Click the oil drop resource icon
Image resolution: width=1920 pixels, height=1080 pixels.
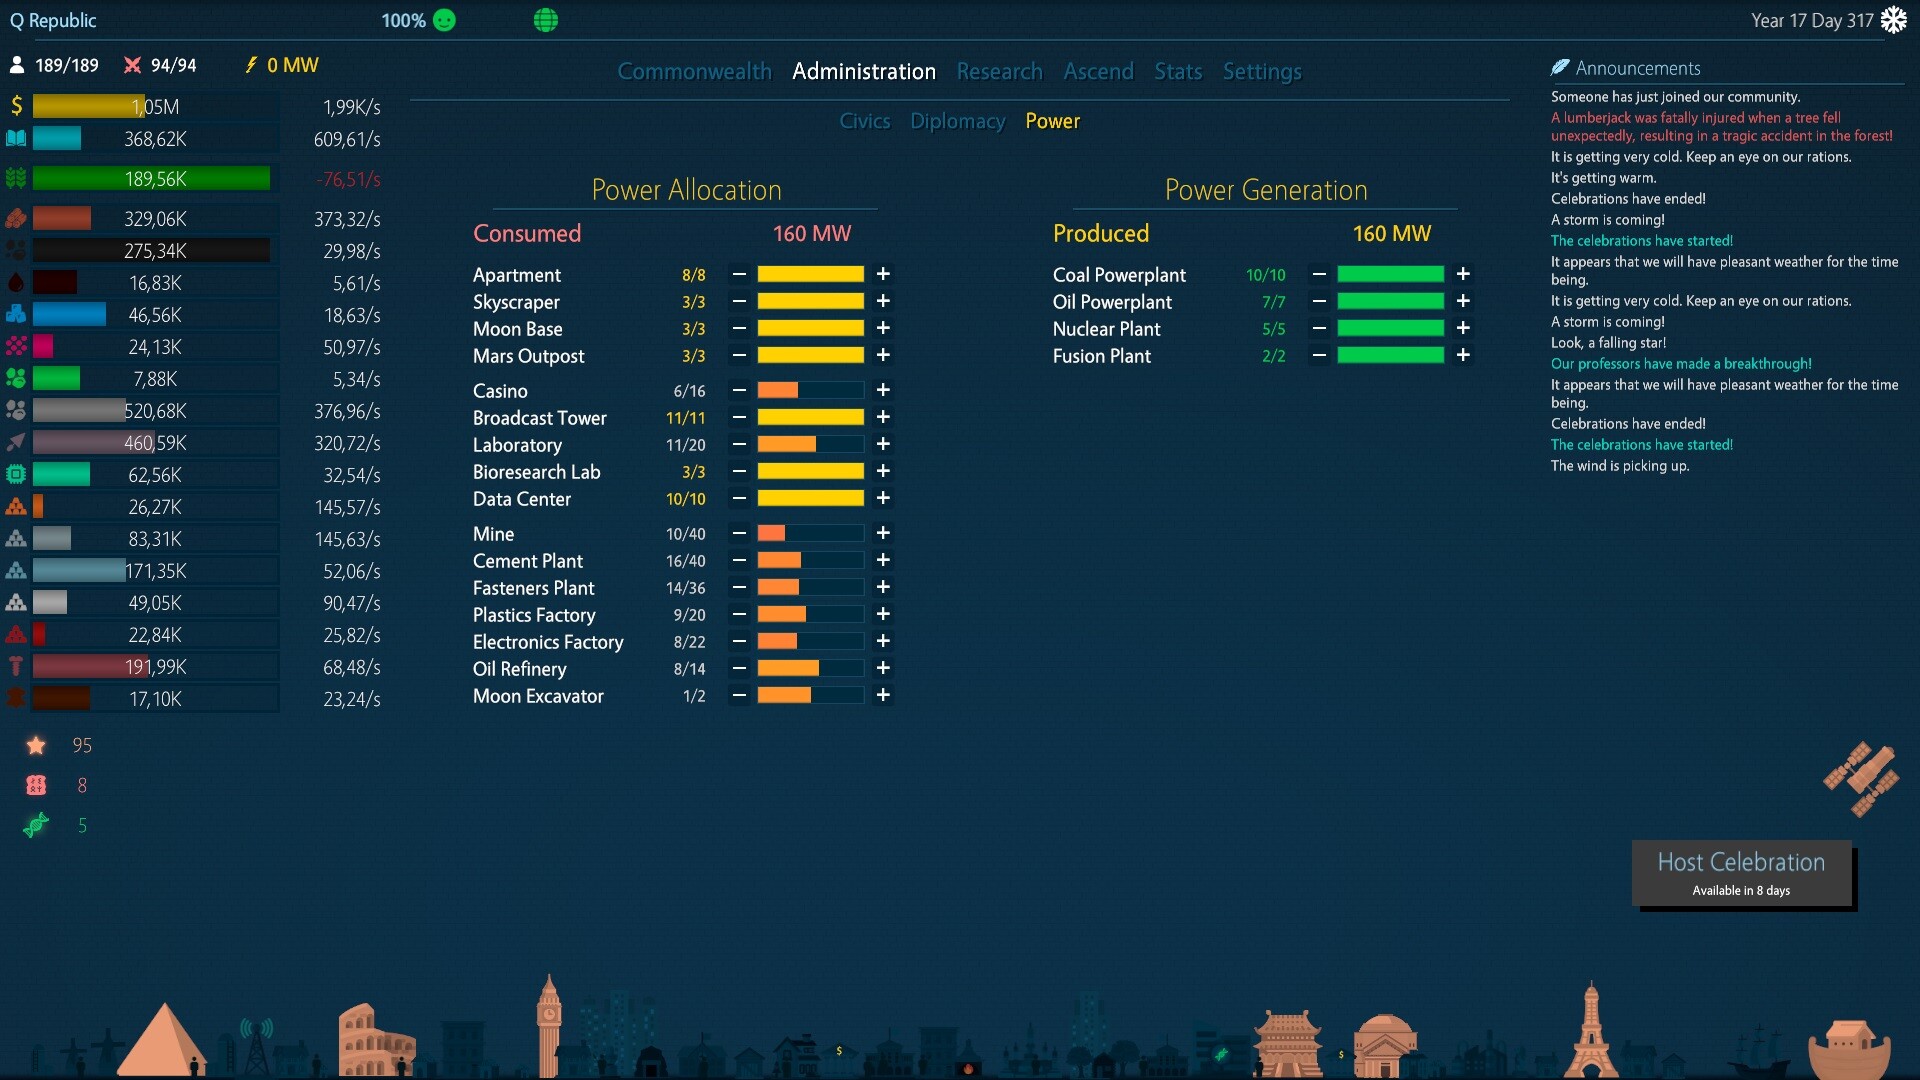[15, 282]
